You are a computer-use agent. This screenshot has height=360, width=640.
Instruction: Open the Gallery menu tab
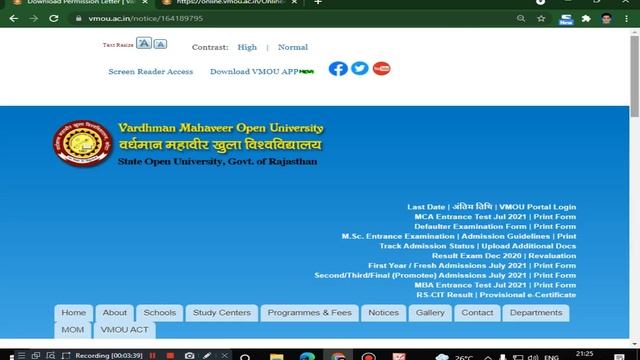(430, 313)
